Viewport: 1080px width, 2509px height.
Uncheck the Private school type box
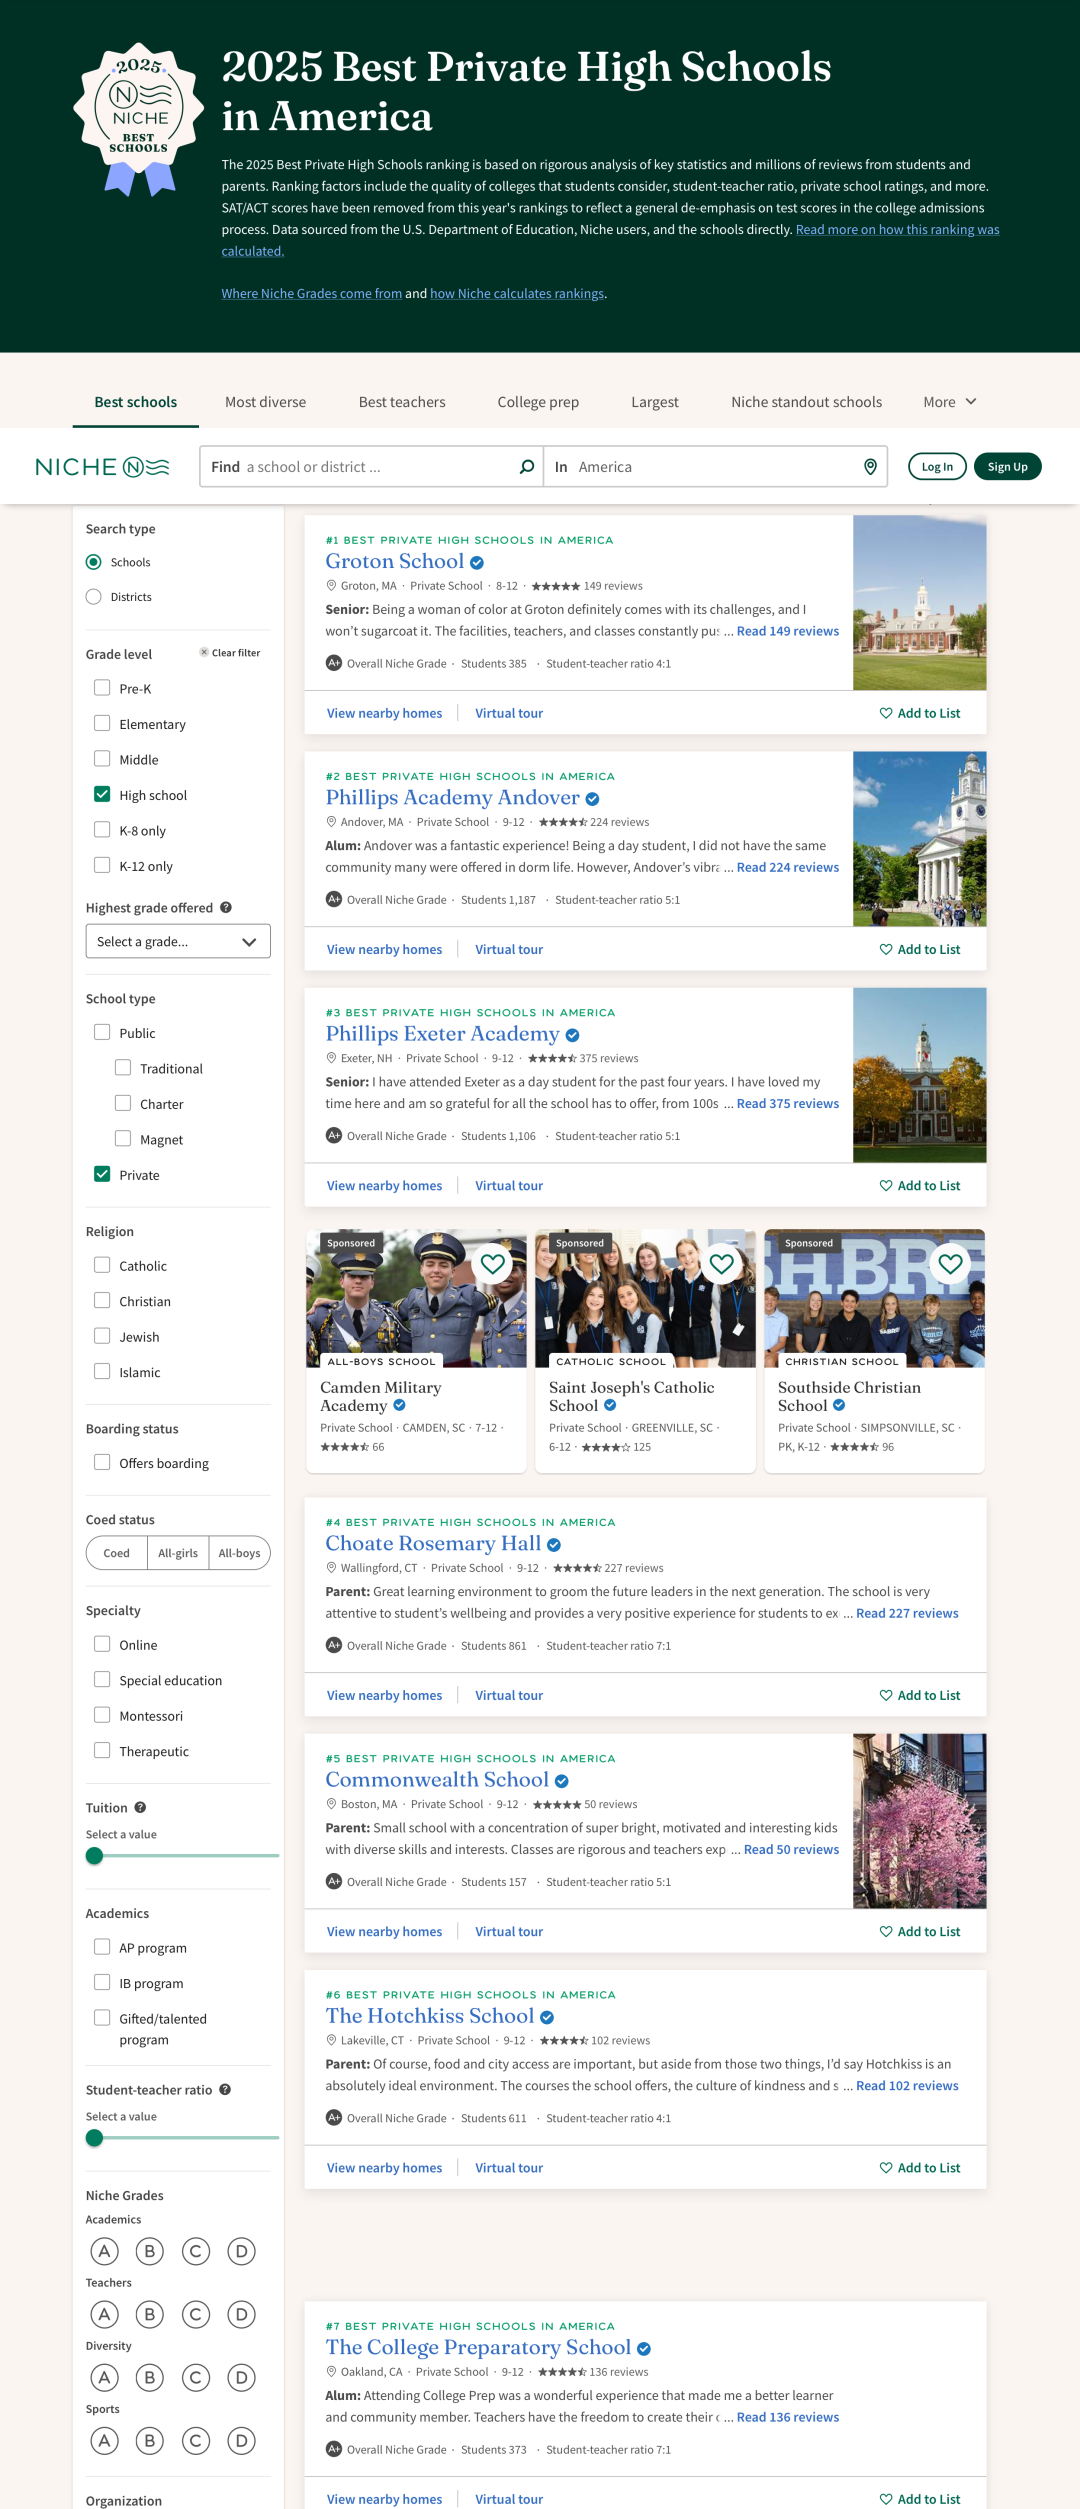pyautogui.click(x=102, y=1174)
